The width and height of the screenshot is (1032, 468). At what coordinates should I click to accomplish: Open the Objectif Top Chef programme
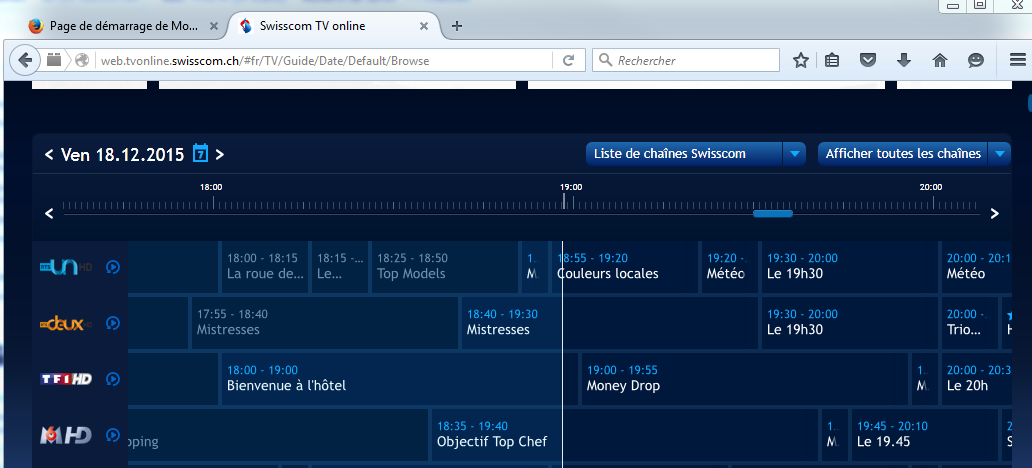(x=625, y=435)
